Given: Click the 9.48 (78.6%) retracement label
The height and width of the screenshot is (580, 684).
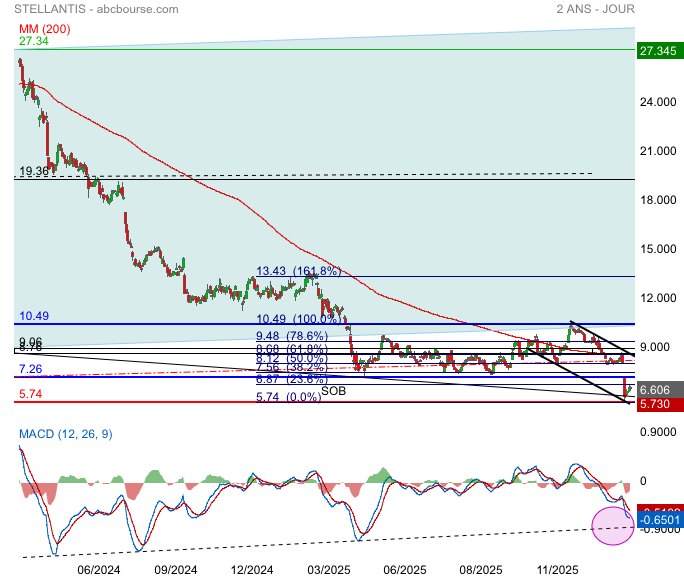Looking at the screenshot, I should coord(292,336).
